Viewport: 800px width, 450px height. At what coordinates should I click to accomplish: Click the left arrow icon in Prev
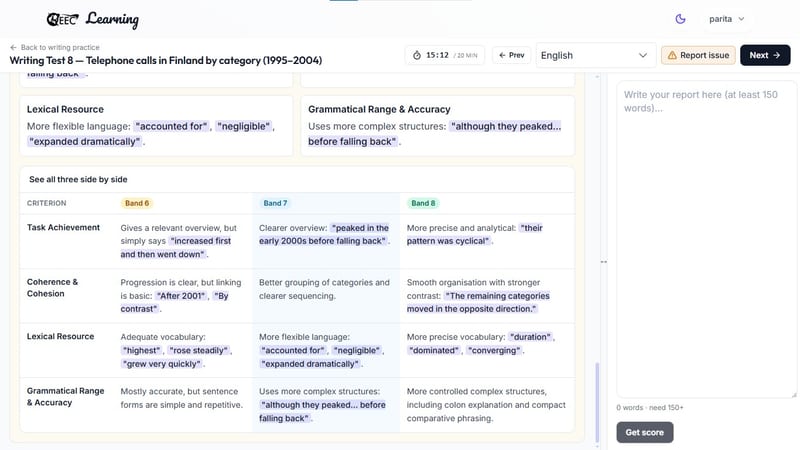[x=502, y=55]
